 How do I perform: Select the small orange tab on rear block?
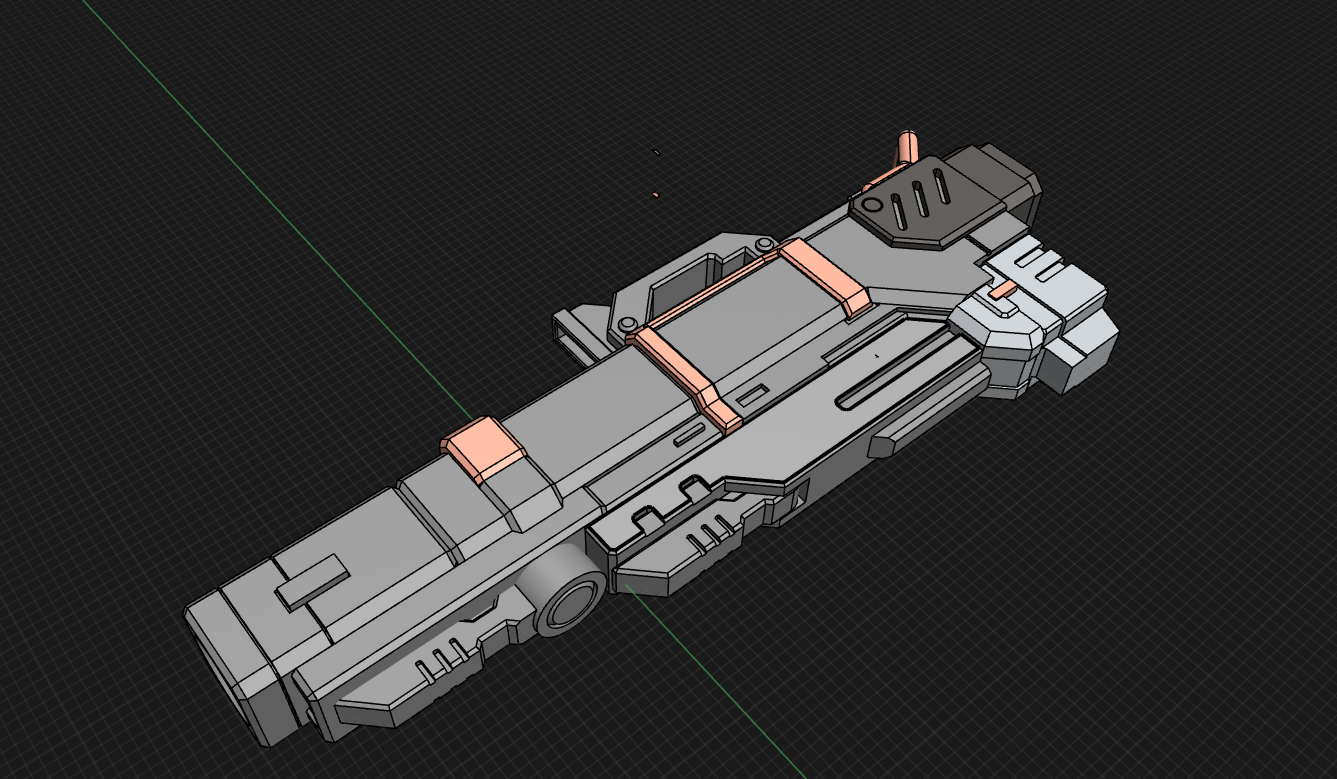pos(1003,291)
